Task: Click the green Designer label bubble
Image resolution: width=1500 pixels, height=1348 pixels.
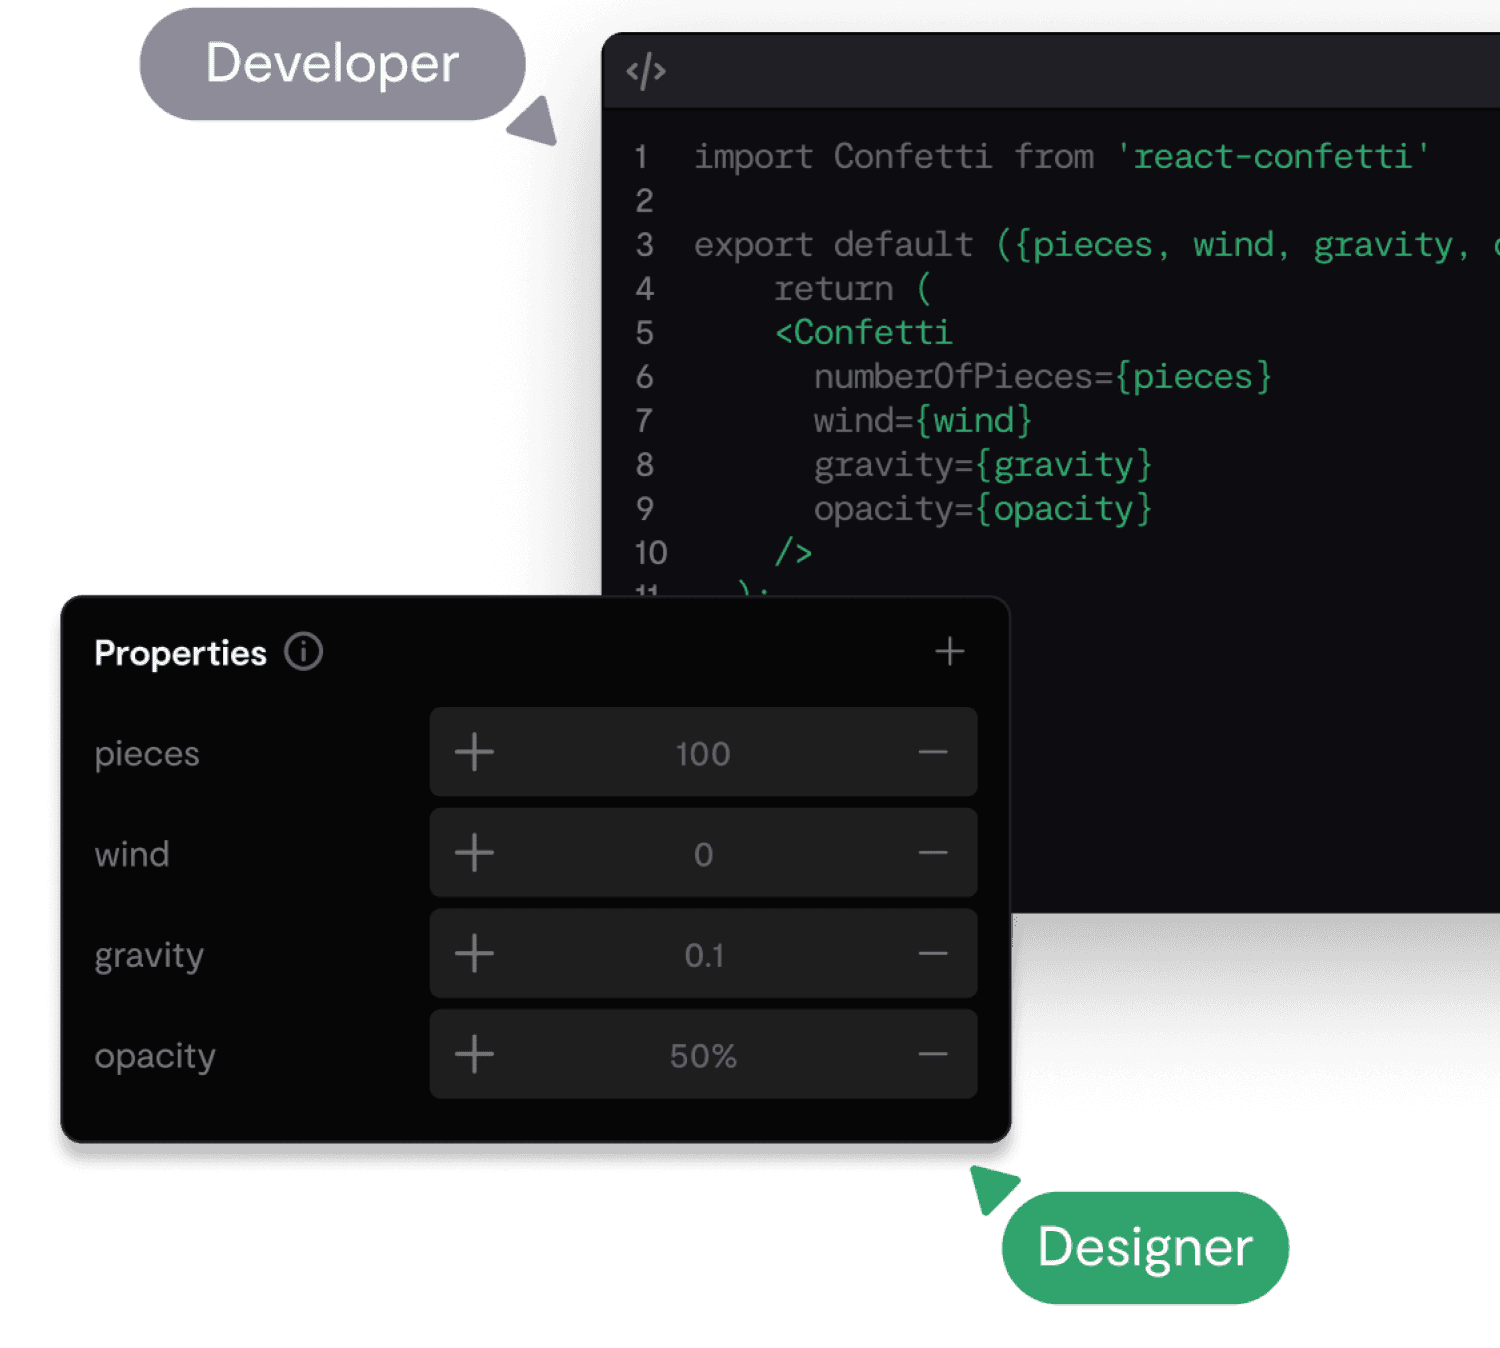Action: click(1144, 1247)
